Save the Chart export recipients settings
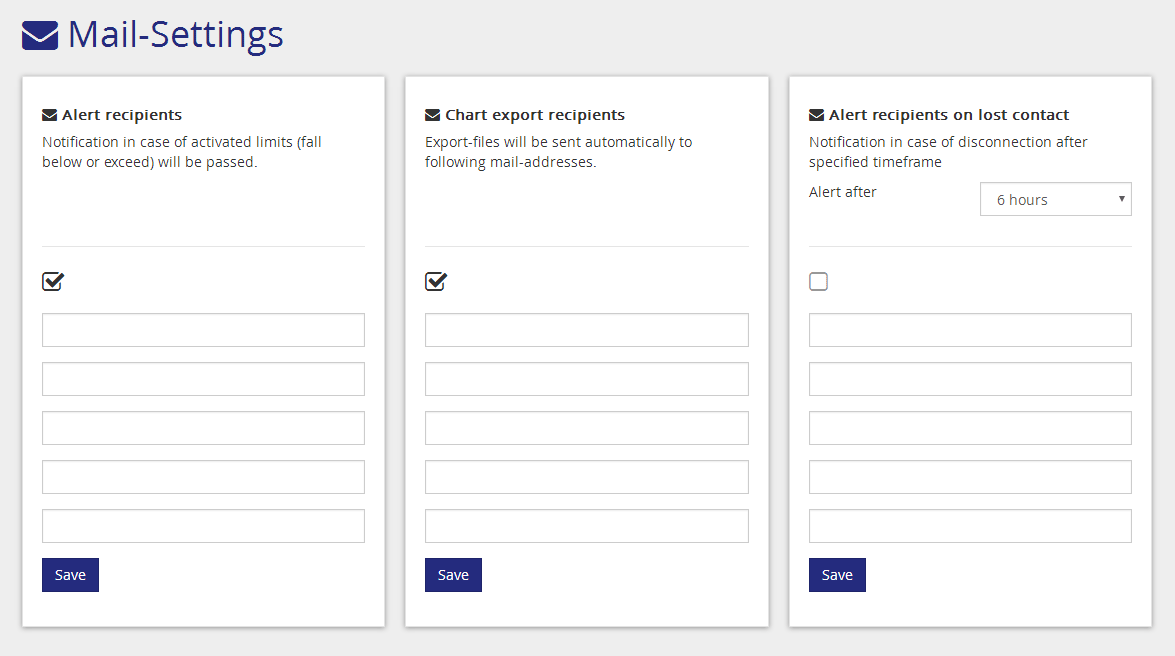Viewport: 1175px width, 656px height. [453, 575]
